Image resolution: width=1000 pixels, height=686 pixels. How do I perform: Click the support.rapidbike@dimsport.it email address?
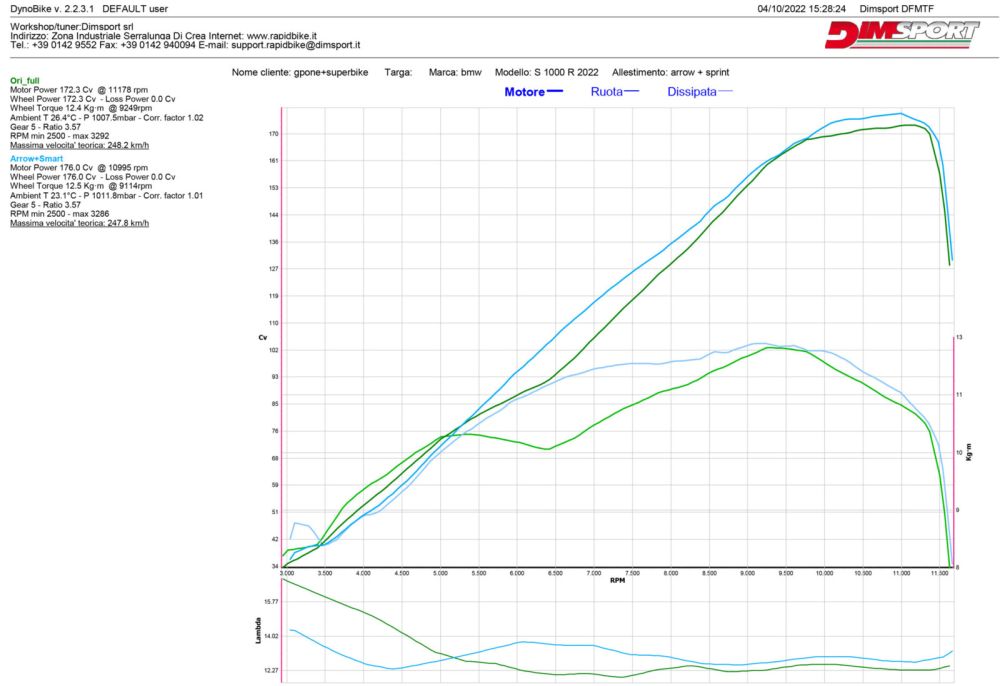tap(295, 45)
